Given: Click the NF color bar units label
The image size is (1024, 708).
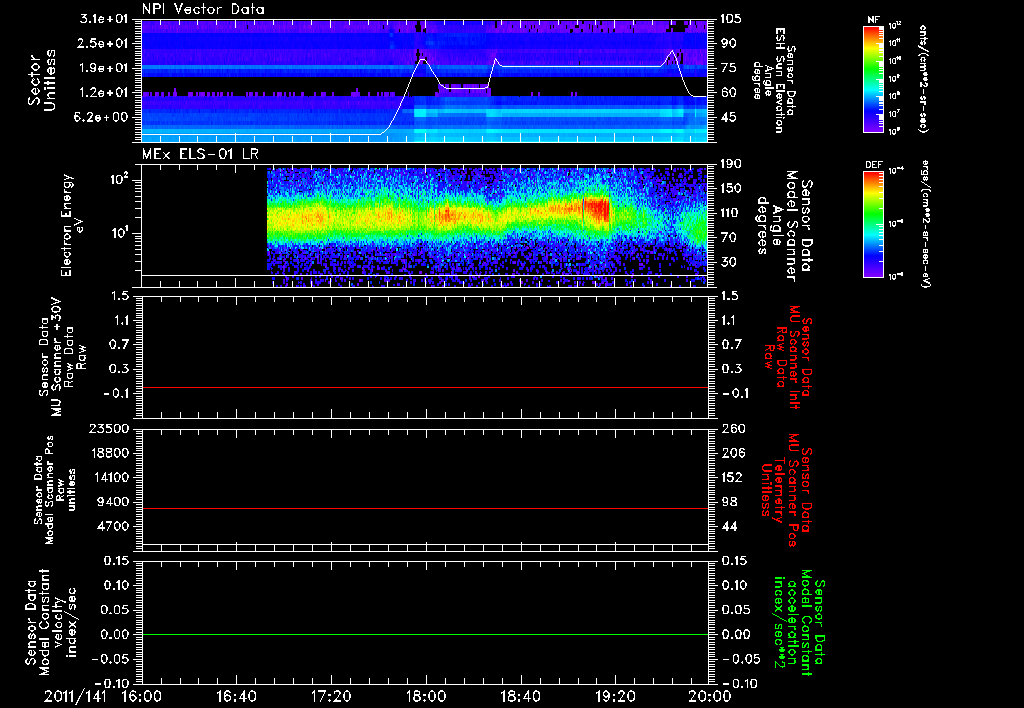Looking at the screenshot, I should tap(923, 79).
